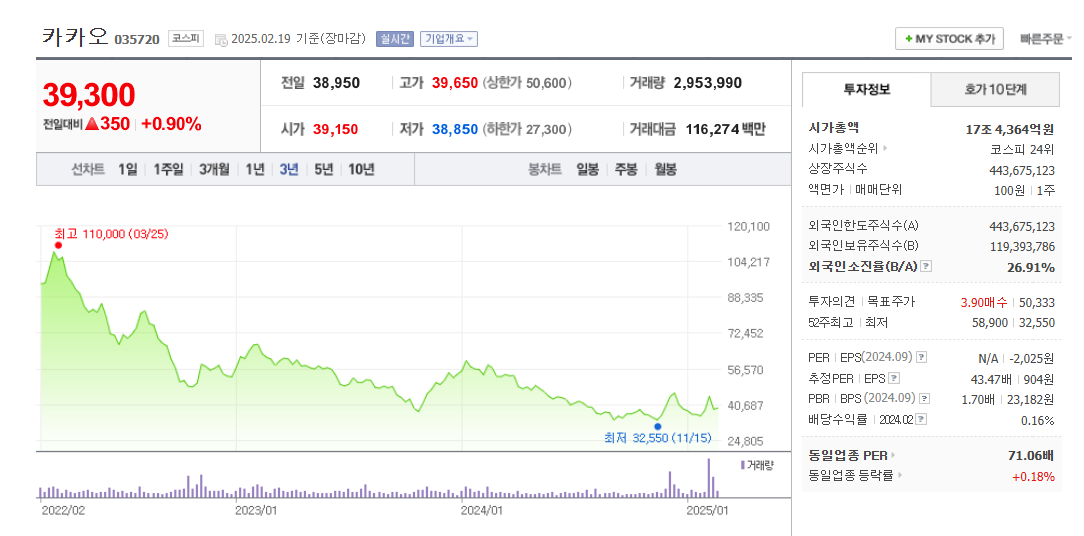
Task: Click the 배당수익률 0.16% value
Action: pyautogui.click(x=1037, y=421)
